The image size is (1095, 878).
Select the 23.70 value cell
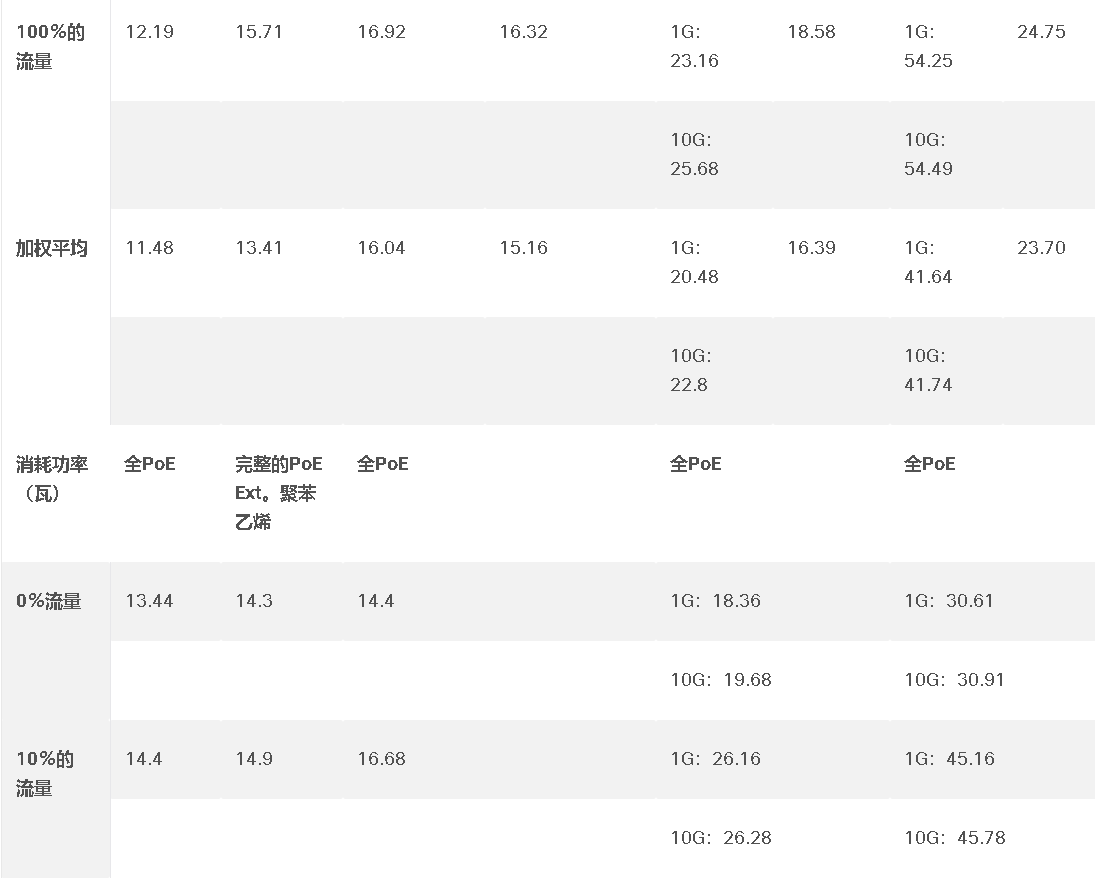click(1041, 248)
